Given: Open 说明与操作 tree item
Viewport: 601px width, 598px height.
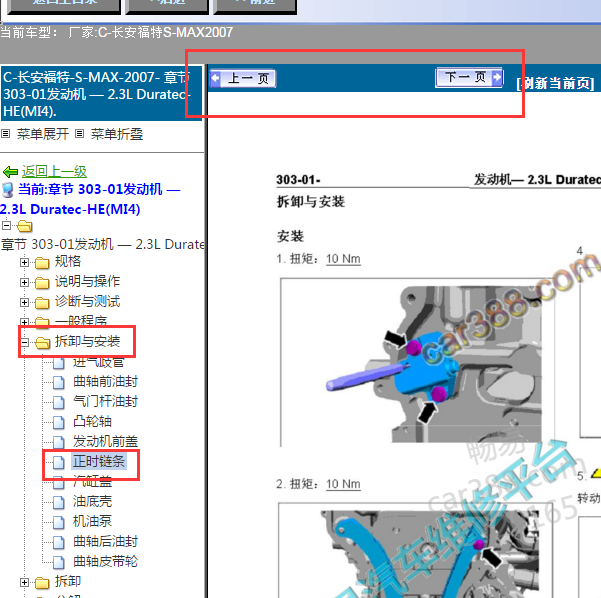Looking at the screenshot, I should coord(87,281).
